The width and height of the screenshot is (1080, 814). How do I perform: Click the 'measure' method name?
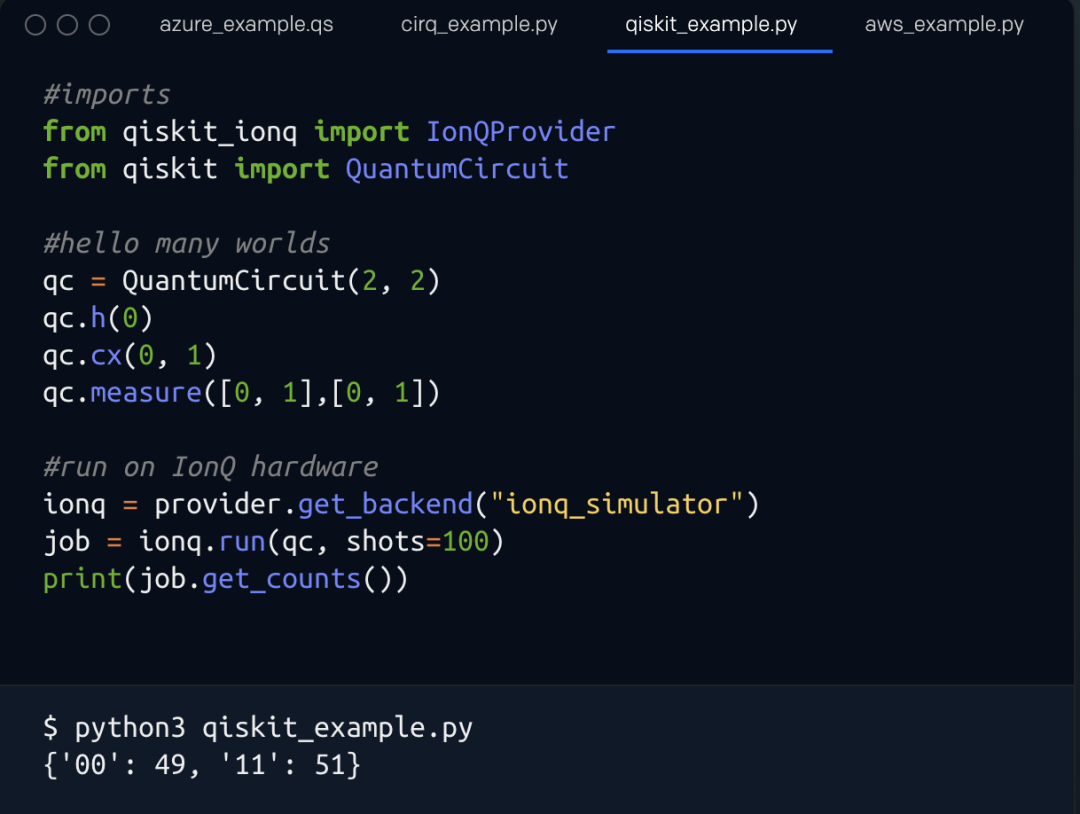point(146,393)
